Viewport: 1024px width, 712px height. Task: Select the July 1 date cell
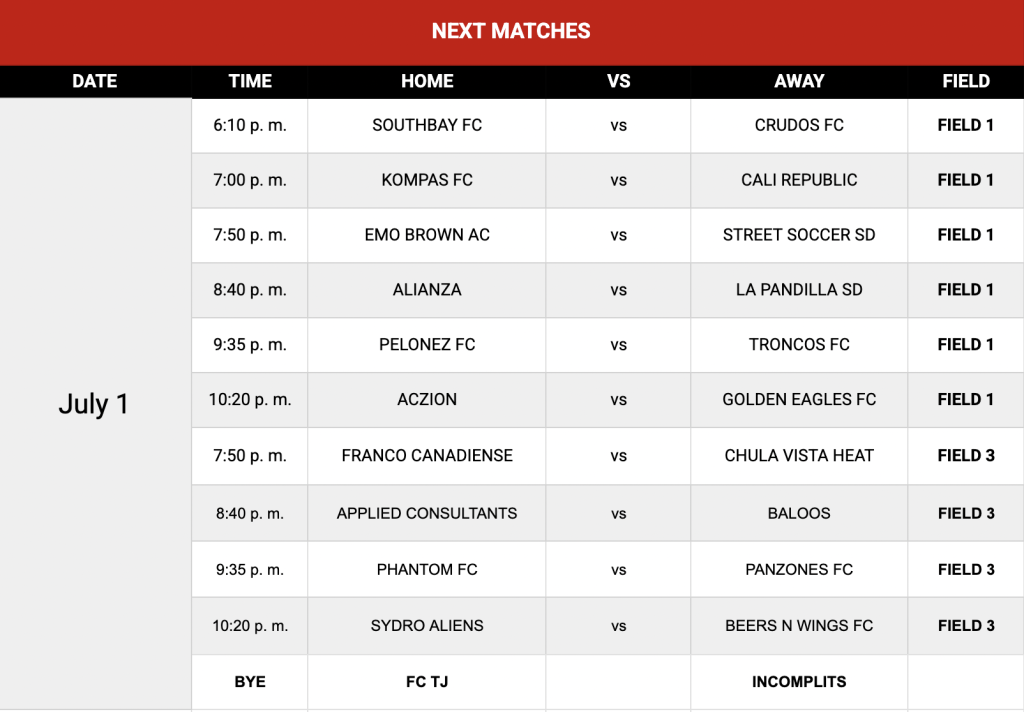pyautogui.click(x=95, y=404)
